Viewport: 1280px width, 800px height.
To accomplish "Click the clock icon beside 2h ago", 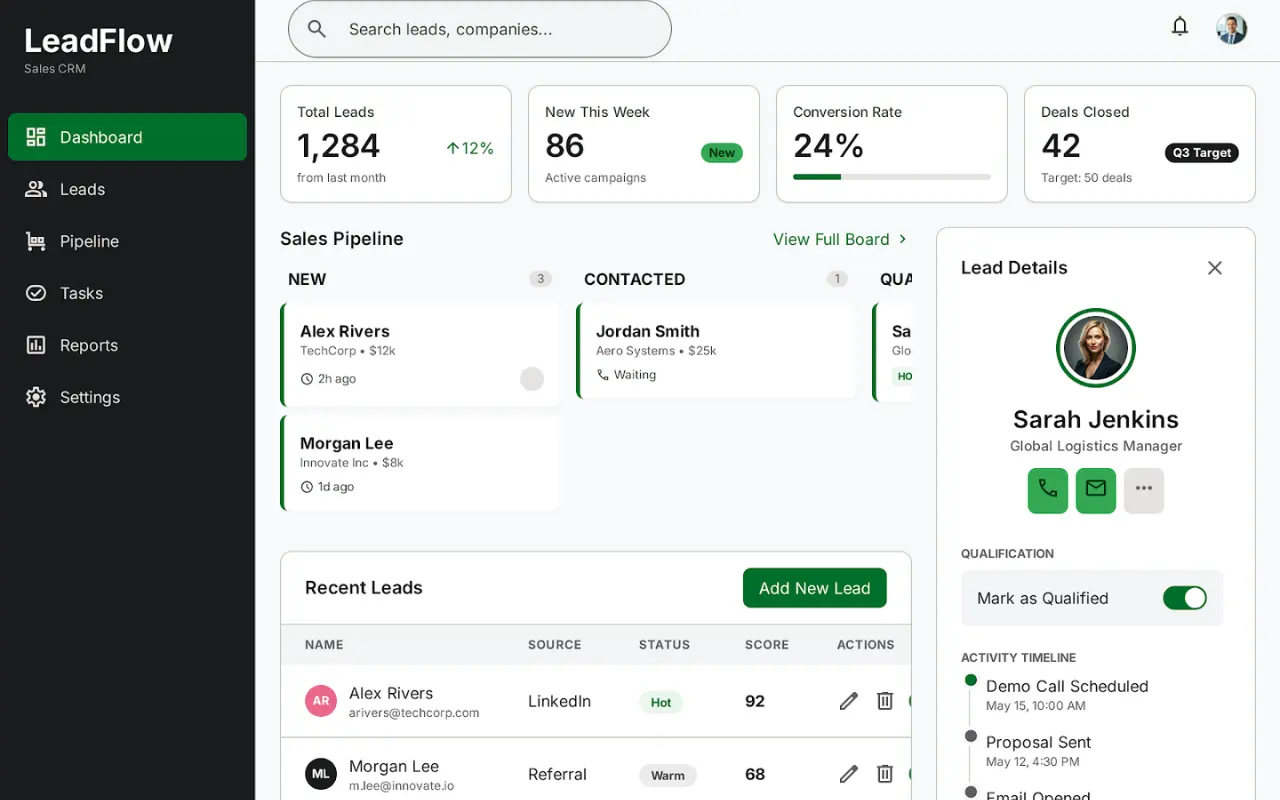I will click(x=307, y=379).
